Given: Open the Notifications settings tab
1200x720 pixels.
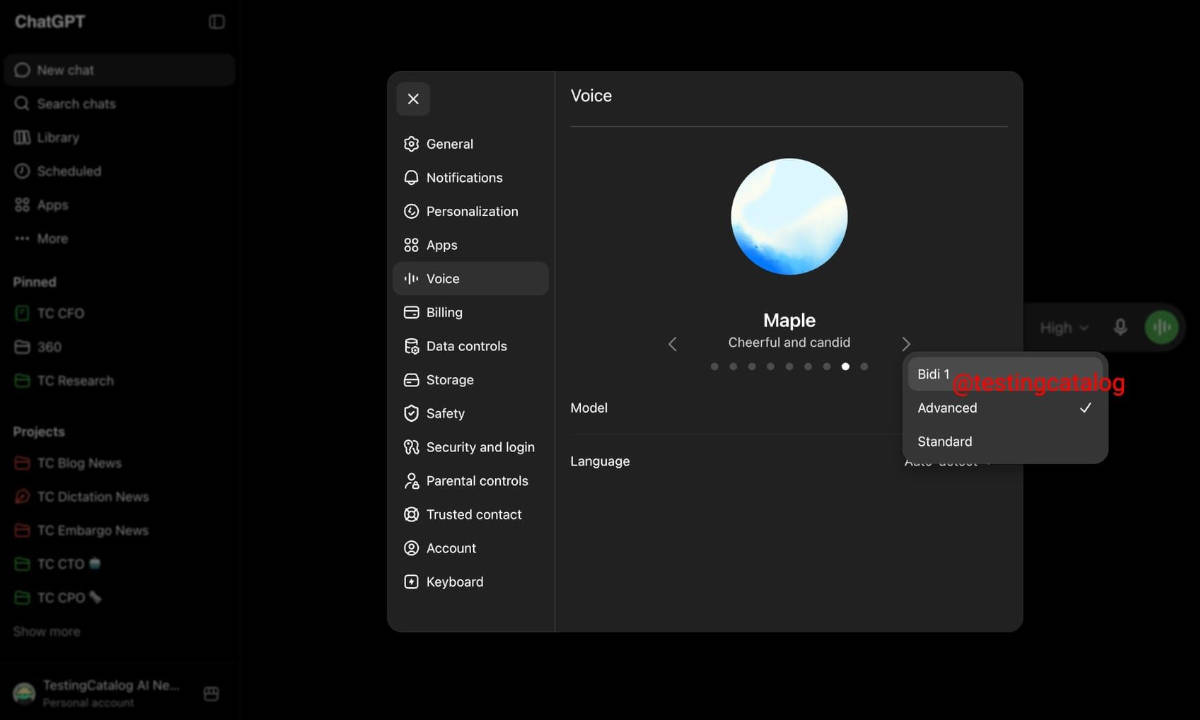Looking at the screenshot, I should click(471, 178).
